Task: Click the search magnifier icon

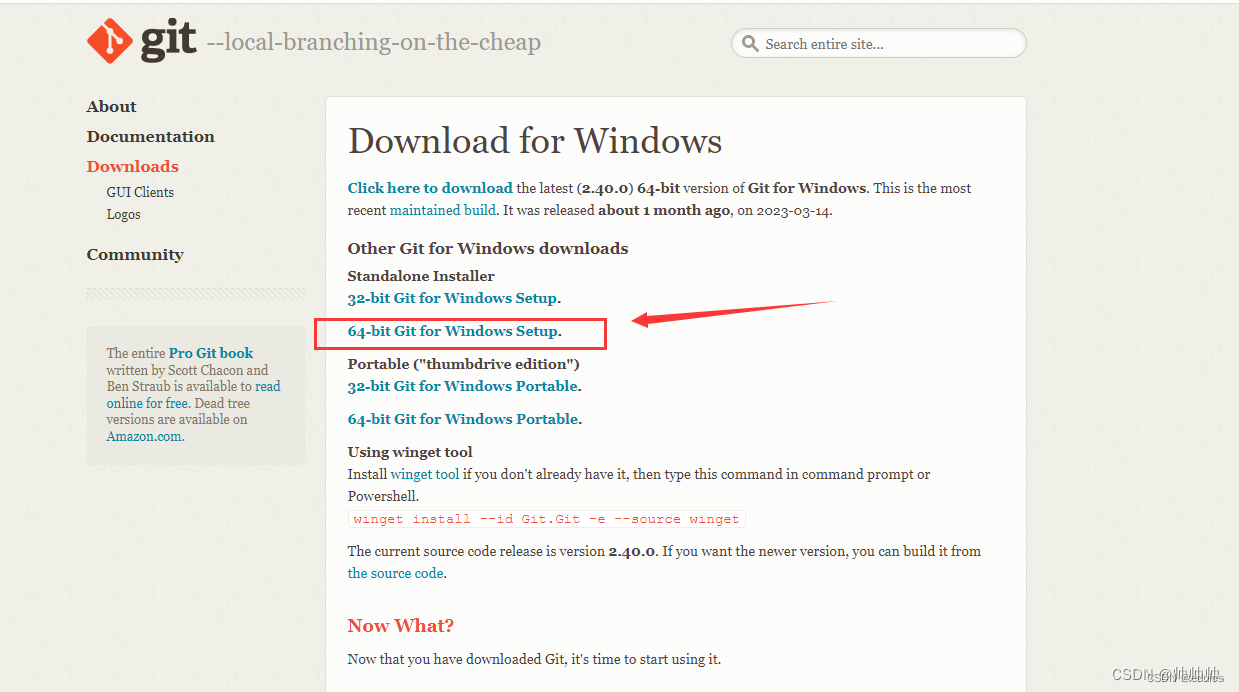Action: (750, 44)
